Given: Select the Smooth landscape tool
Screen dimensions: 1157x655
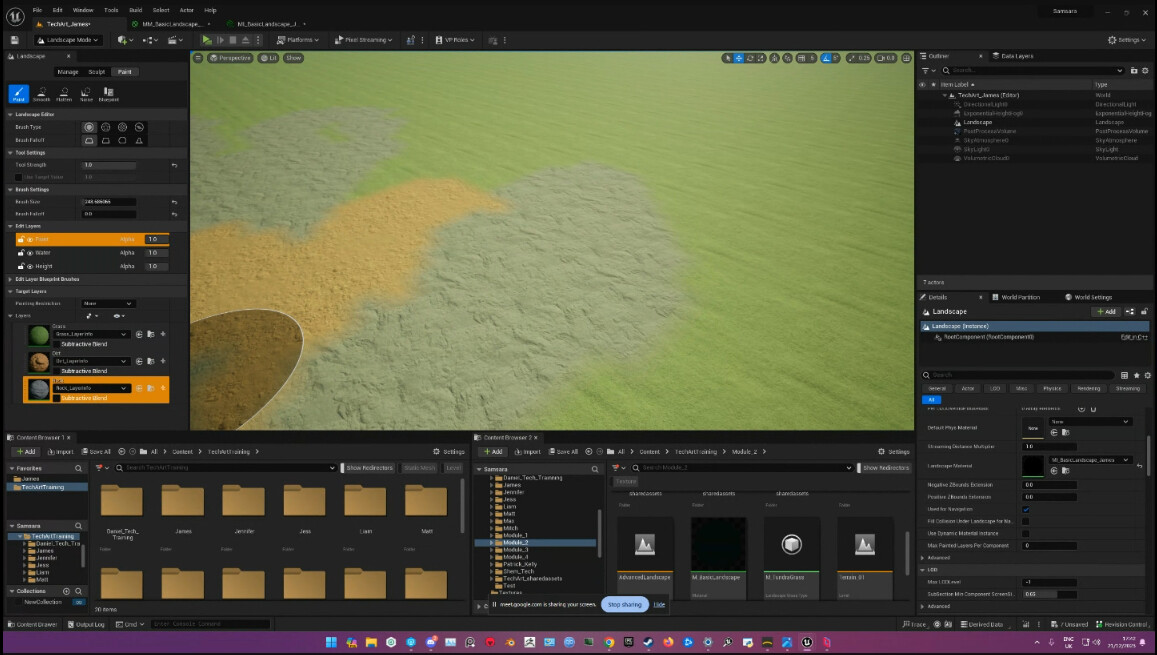Looking at the screenshot, I should pyautogui.click(x=41, y=94).
